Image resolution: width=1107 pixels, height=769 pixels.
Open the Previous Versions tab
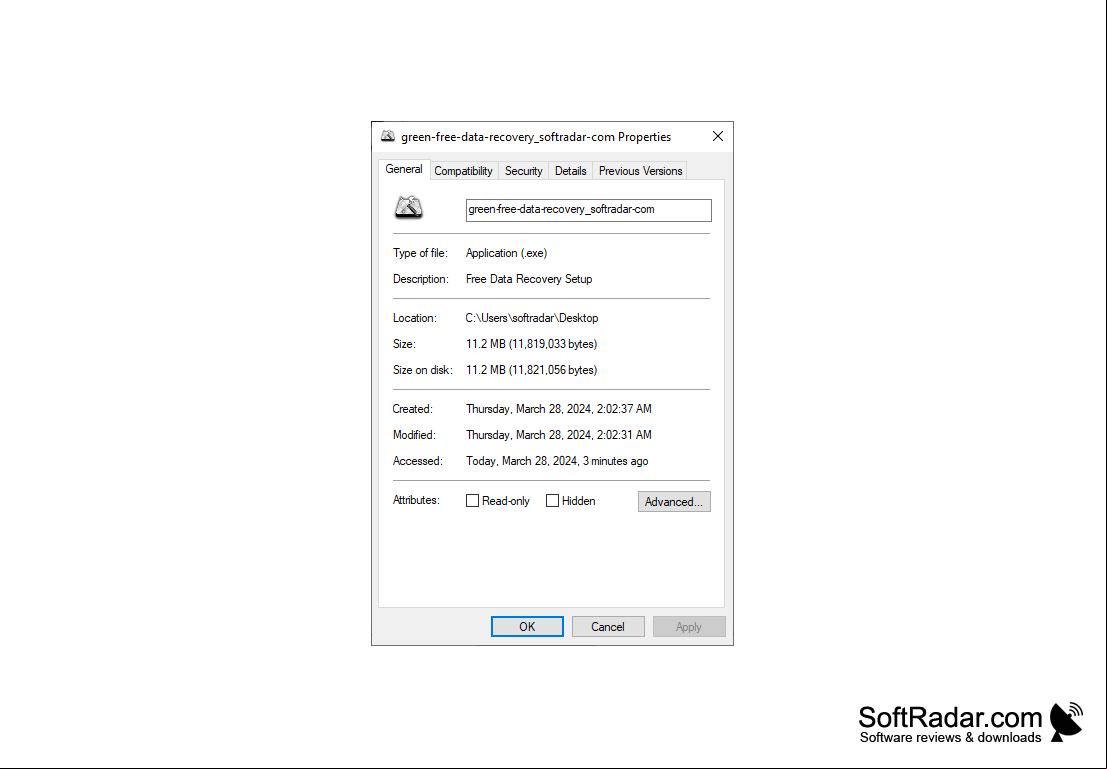pyautogui.click(x=640, y=171)
